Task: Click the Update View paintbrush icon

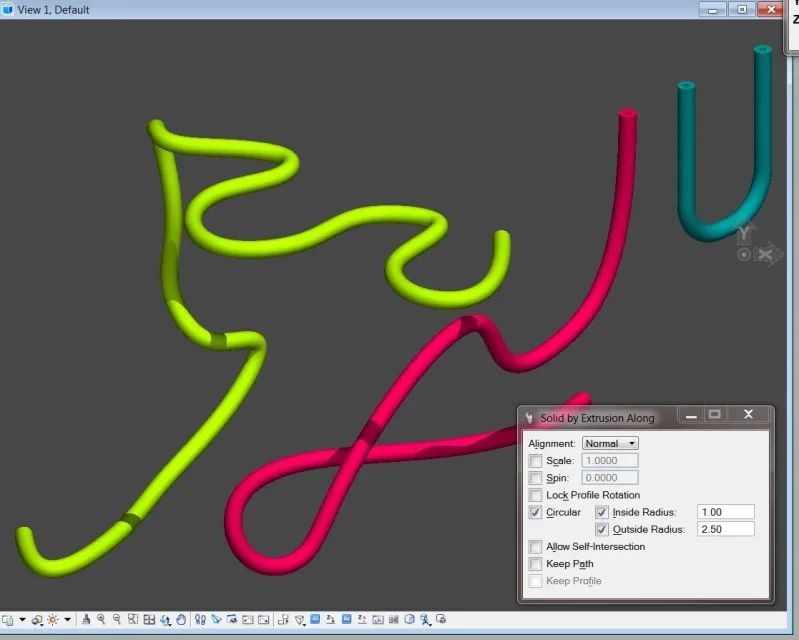Action: pyautogui.click(x=86, y=620)
